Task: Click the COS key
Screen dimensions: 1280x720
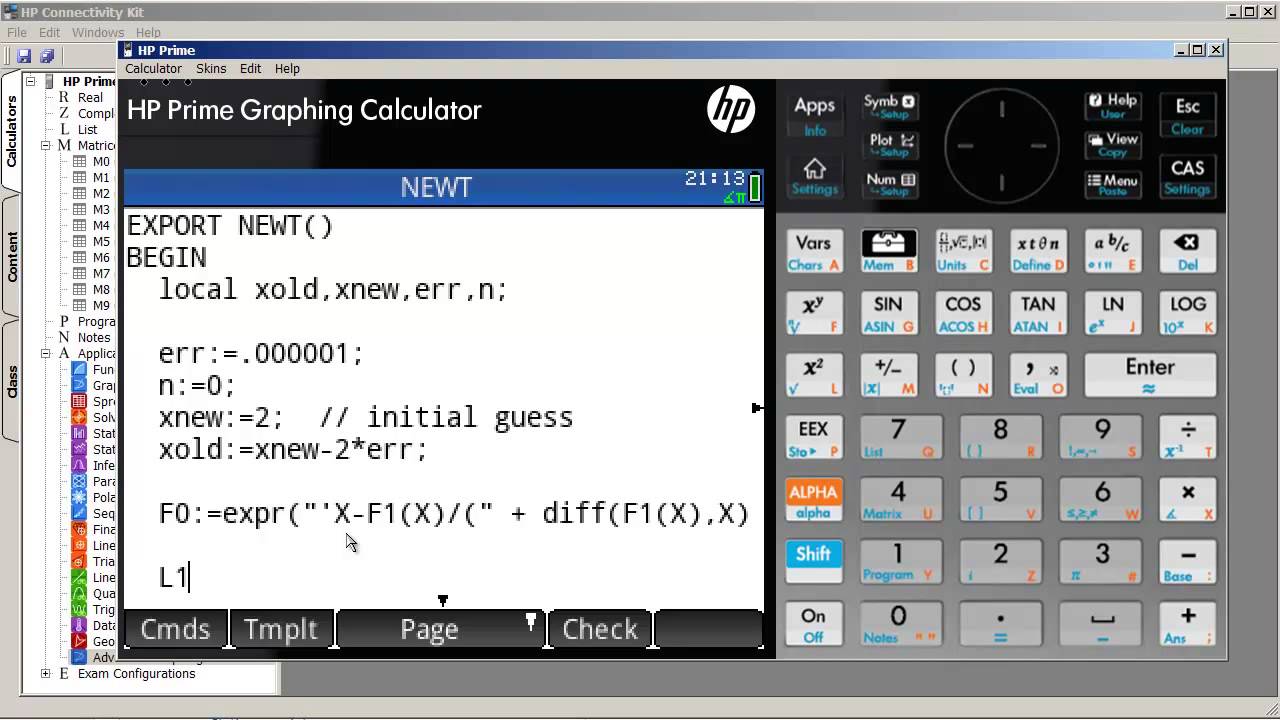Action: 963,314
